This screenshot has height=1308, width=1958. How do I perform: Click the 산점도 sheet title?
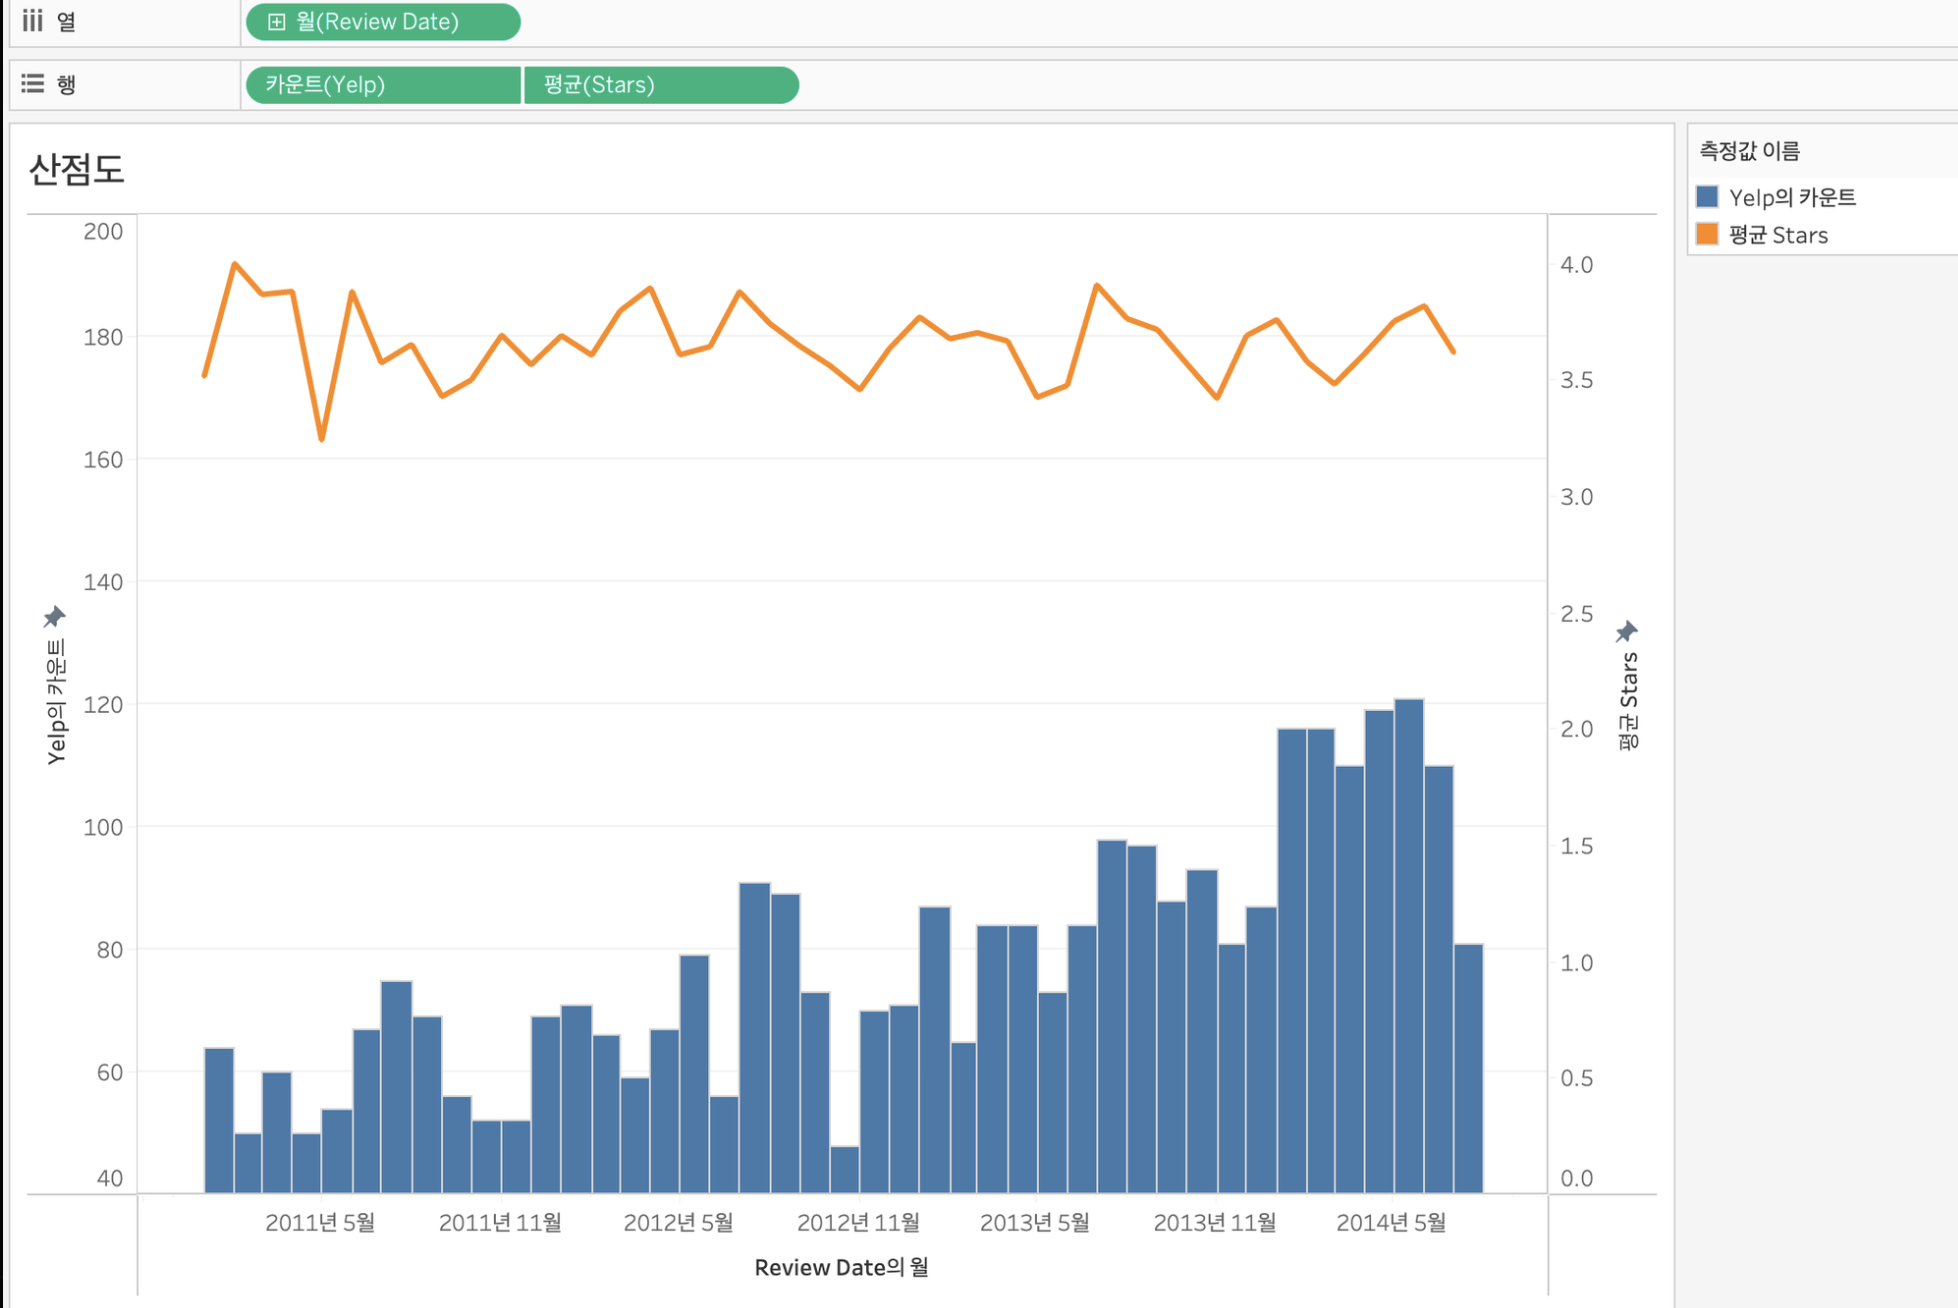(x=76, y=169)
